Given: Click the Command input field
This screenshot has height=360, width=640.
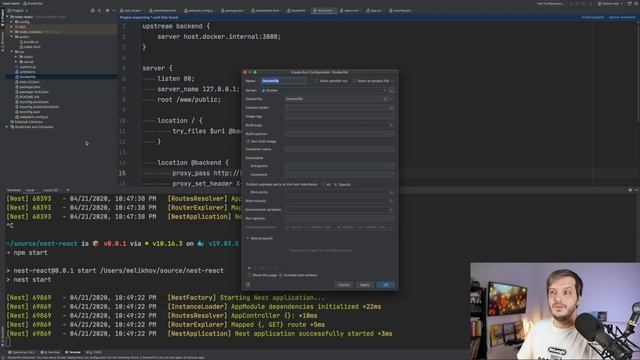Looking at the screenshot, I should click(340, 174).
